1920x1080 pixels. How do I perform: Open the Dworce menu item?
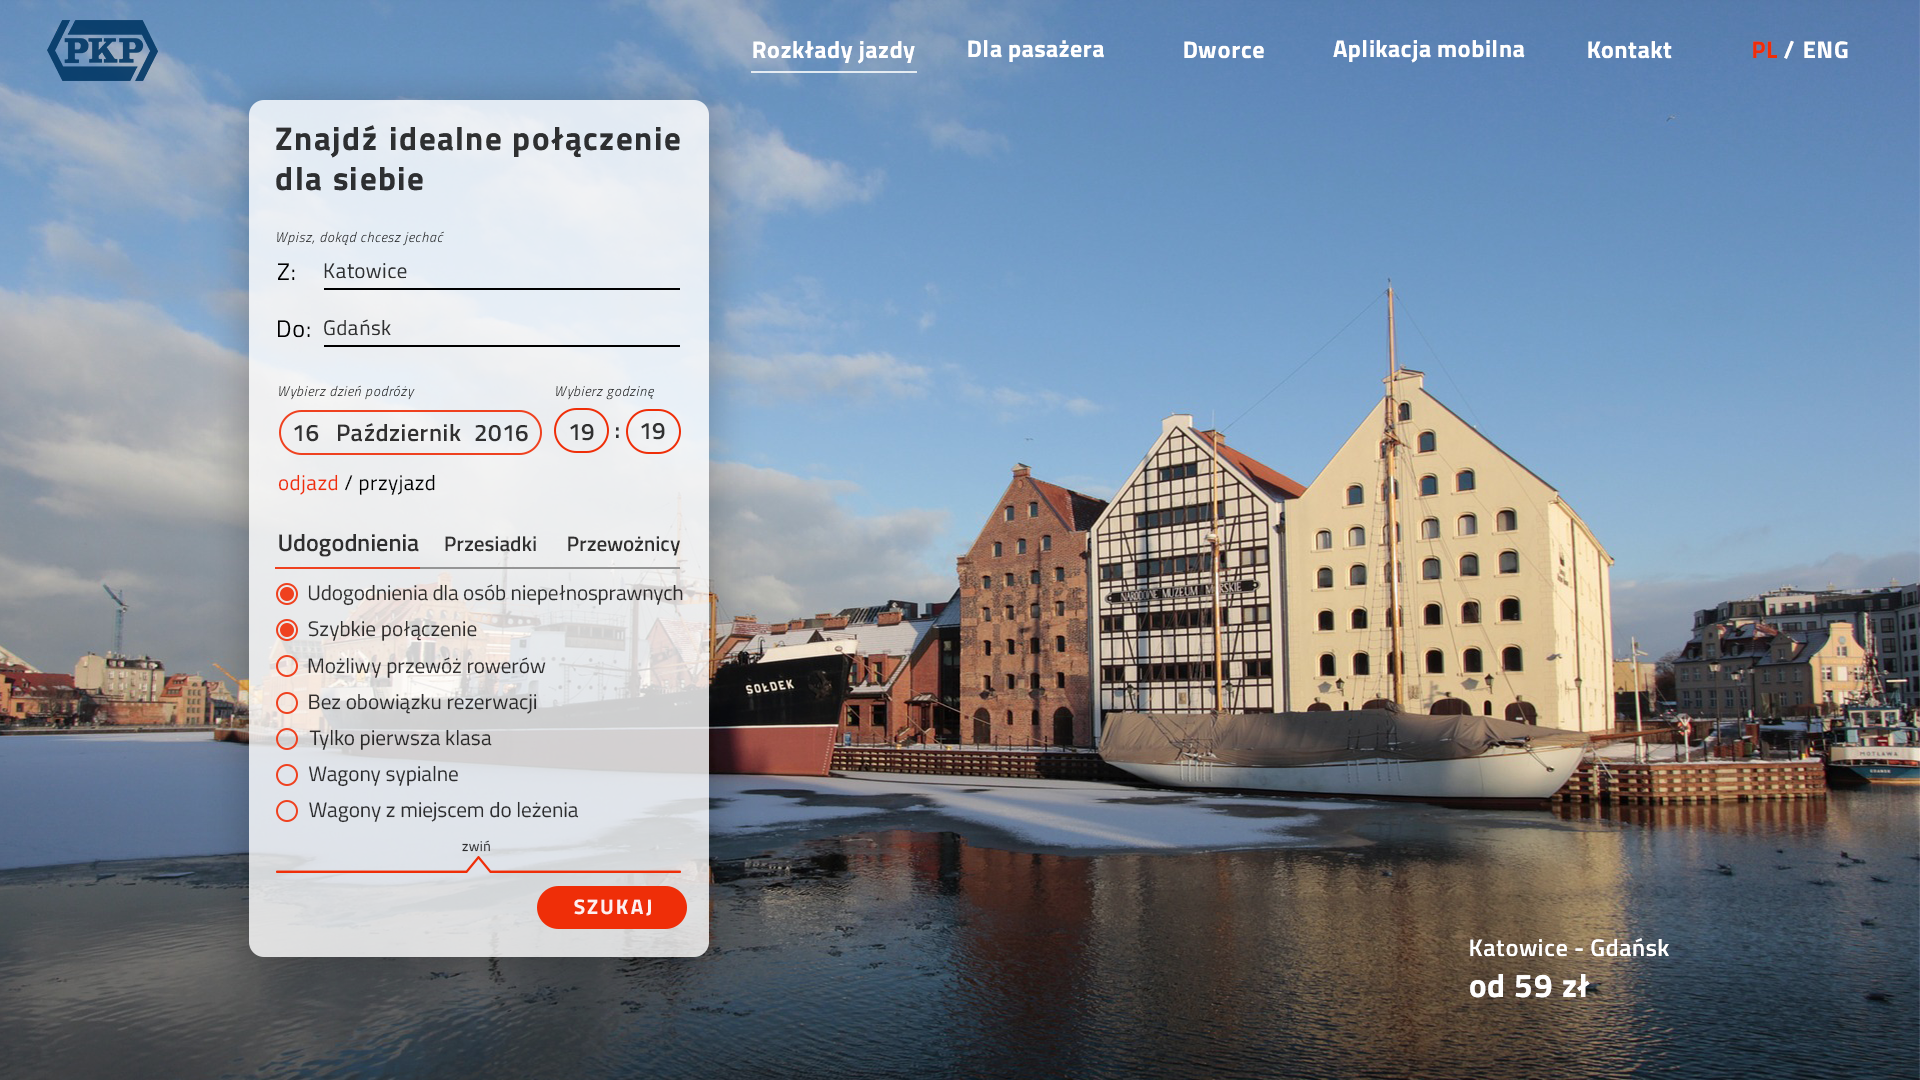coord(1223,49)
